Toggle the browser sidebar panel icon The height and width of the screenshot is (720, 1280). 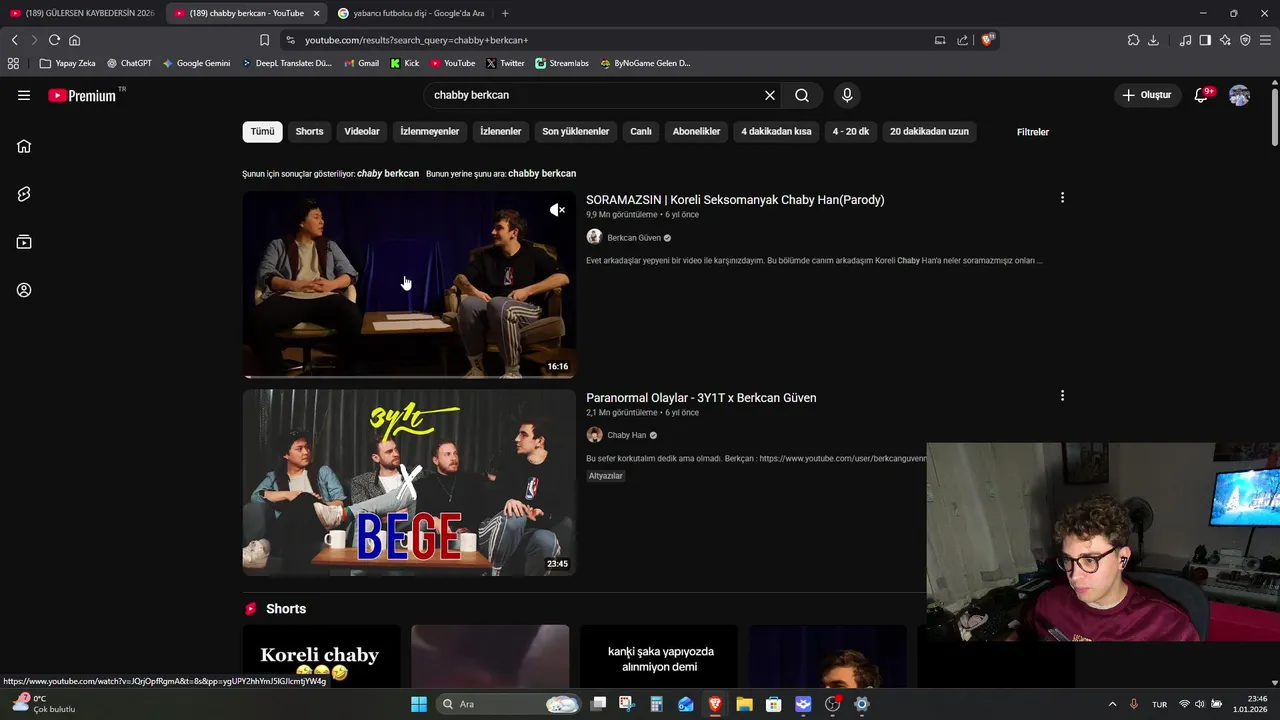point(1205,40)
